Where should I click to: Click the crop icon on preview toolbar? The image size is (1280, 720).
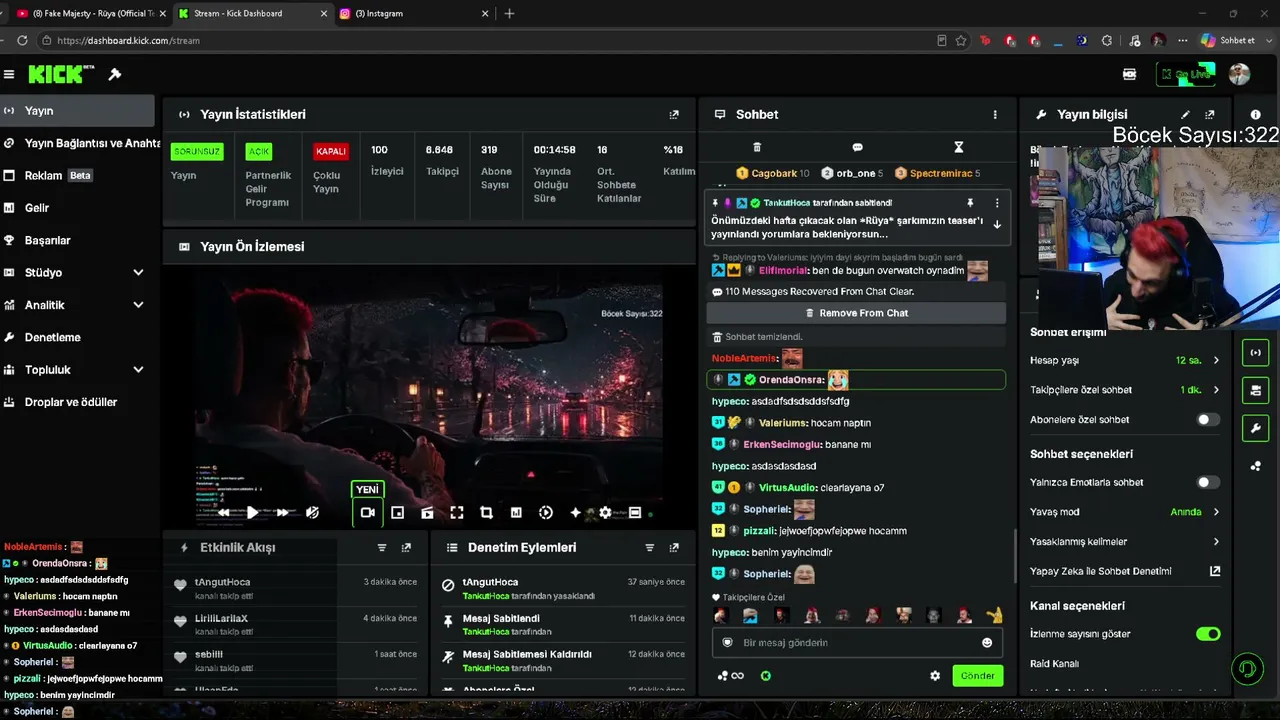tap(486, 512)
